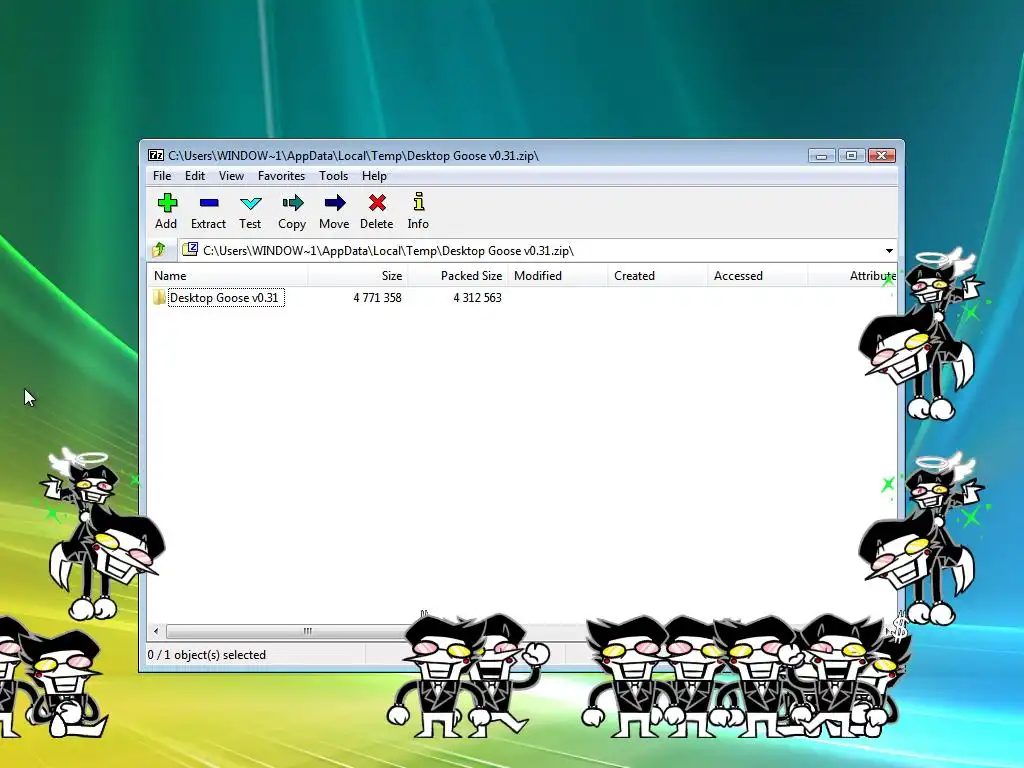Open the Favorites menu

(281, 176)
